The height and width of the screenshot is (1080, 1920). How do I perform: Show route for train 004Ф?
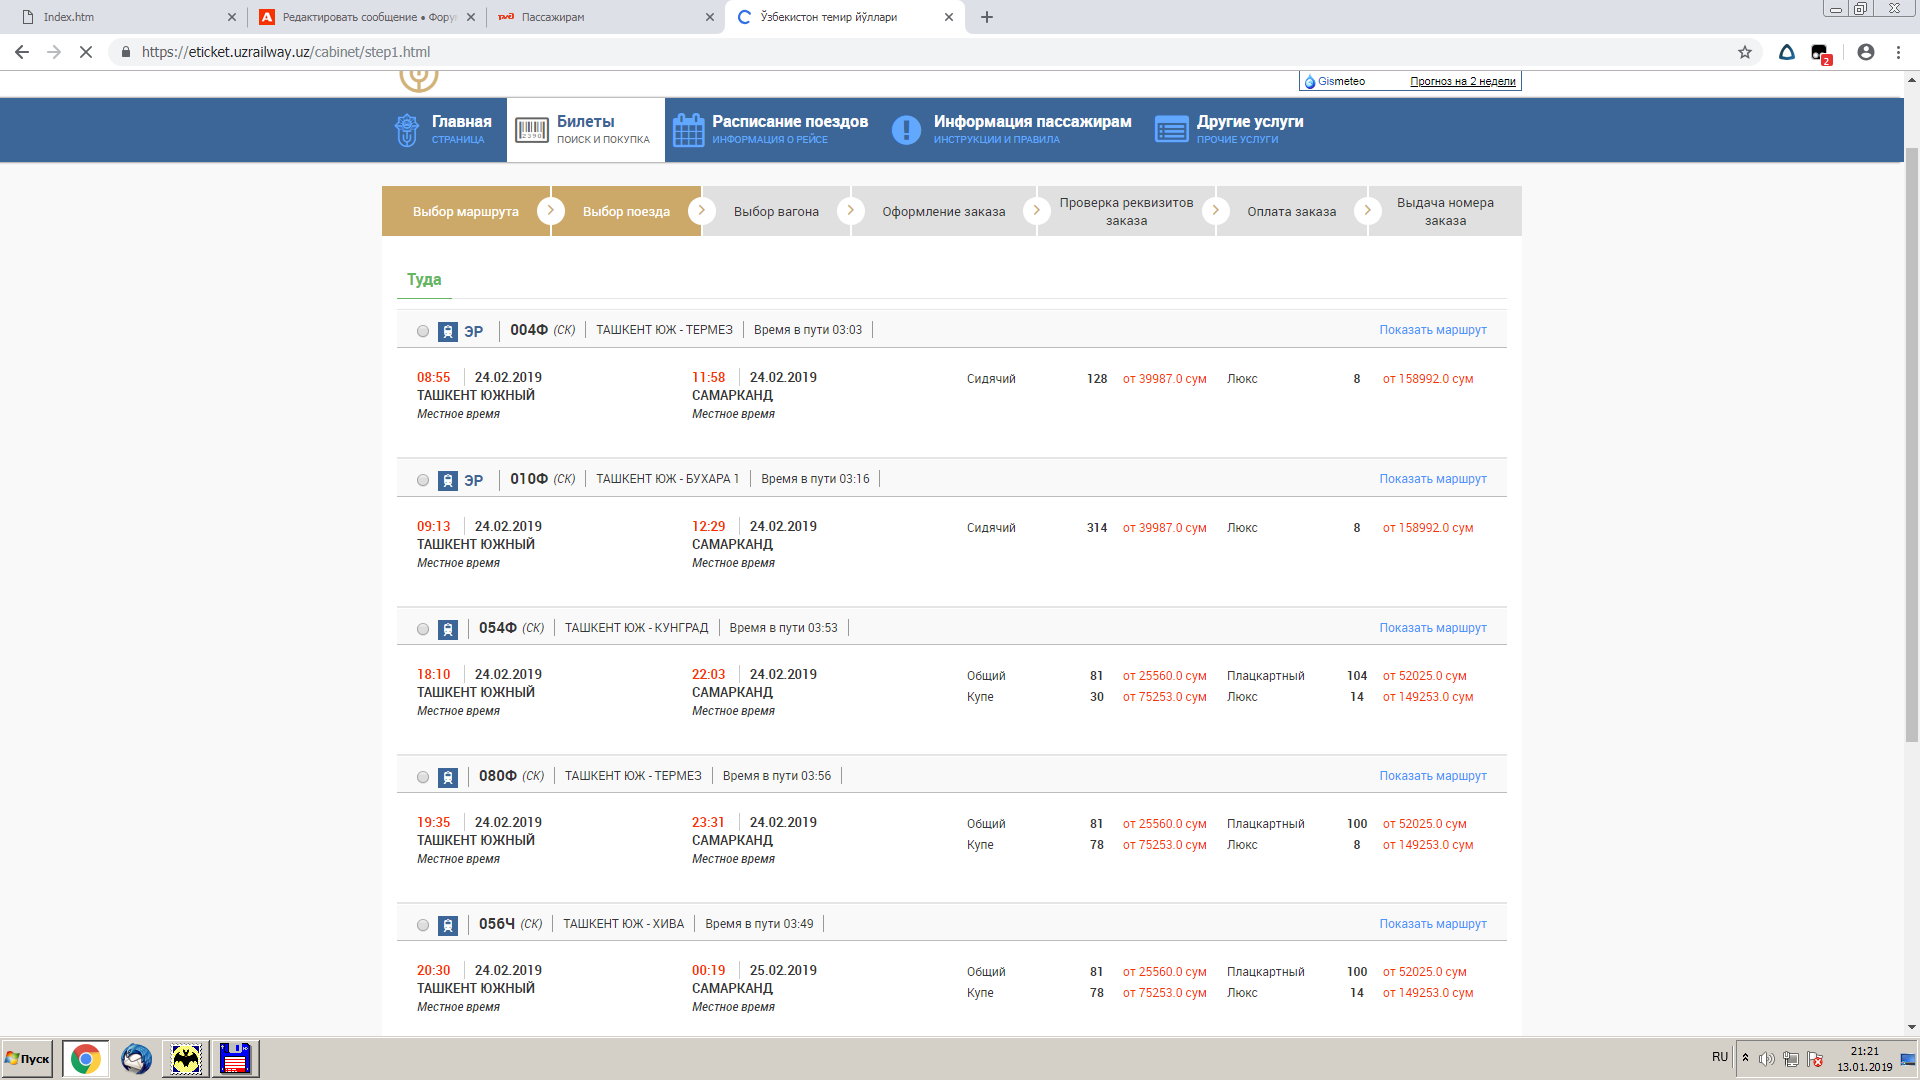point(1432,330)
